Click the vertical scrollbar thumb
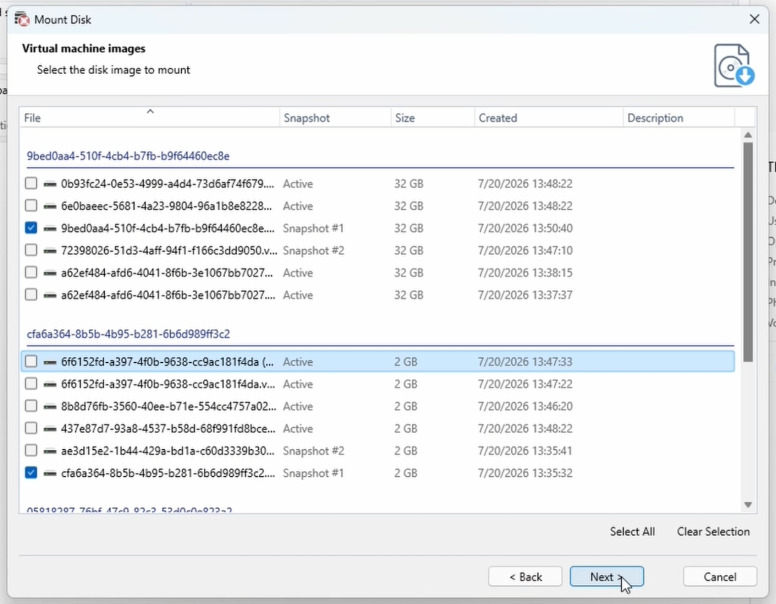Viewport: 776px width, 604px height. pyautogui.click(x=748, y=252)
